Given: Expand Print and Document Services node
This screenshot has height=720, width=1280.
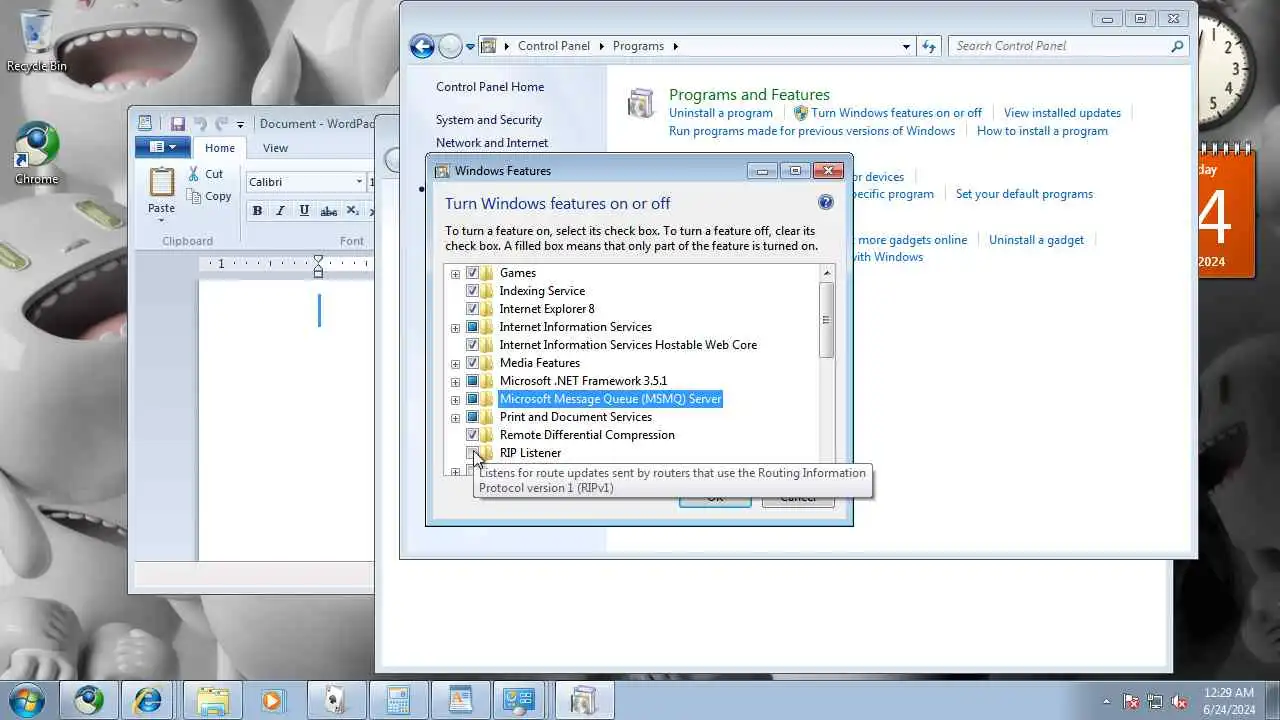Looking at the screenshot, I should click(455, 417).
